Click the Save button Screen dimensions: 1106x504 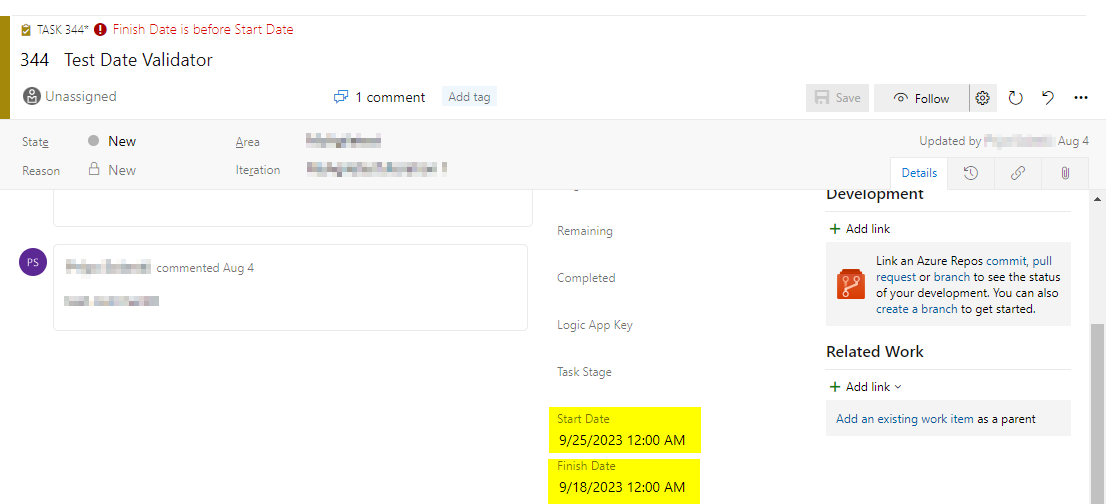838,98
